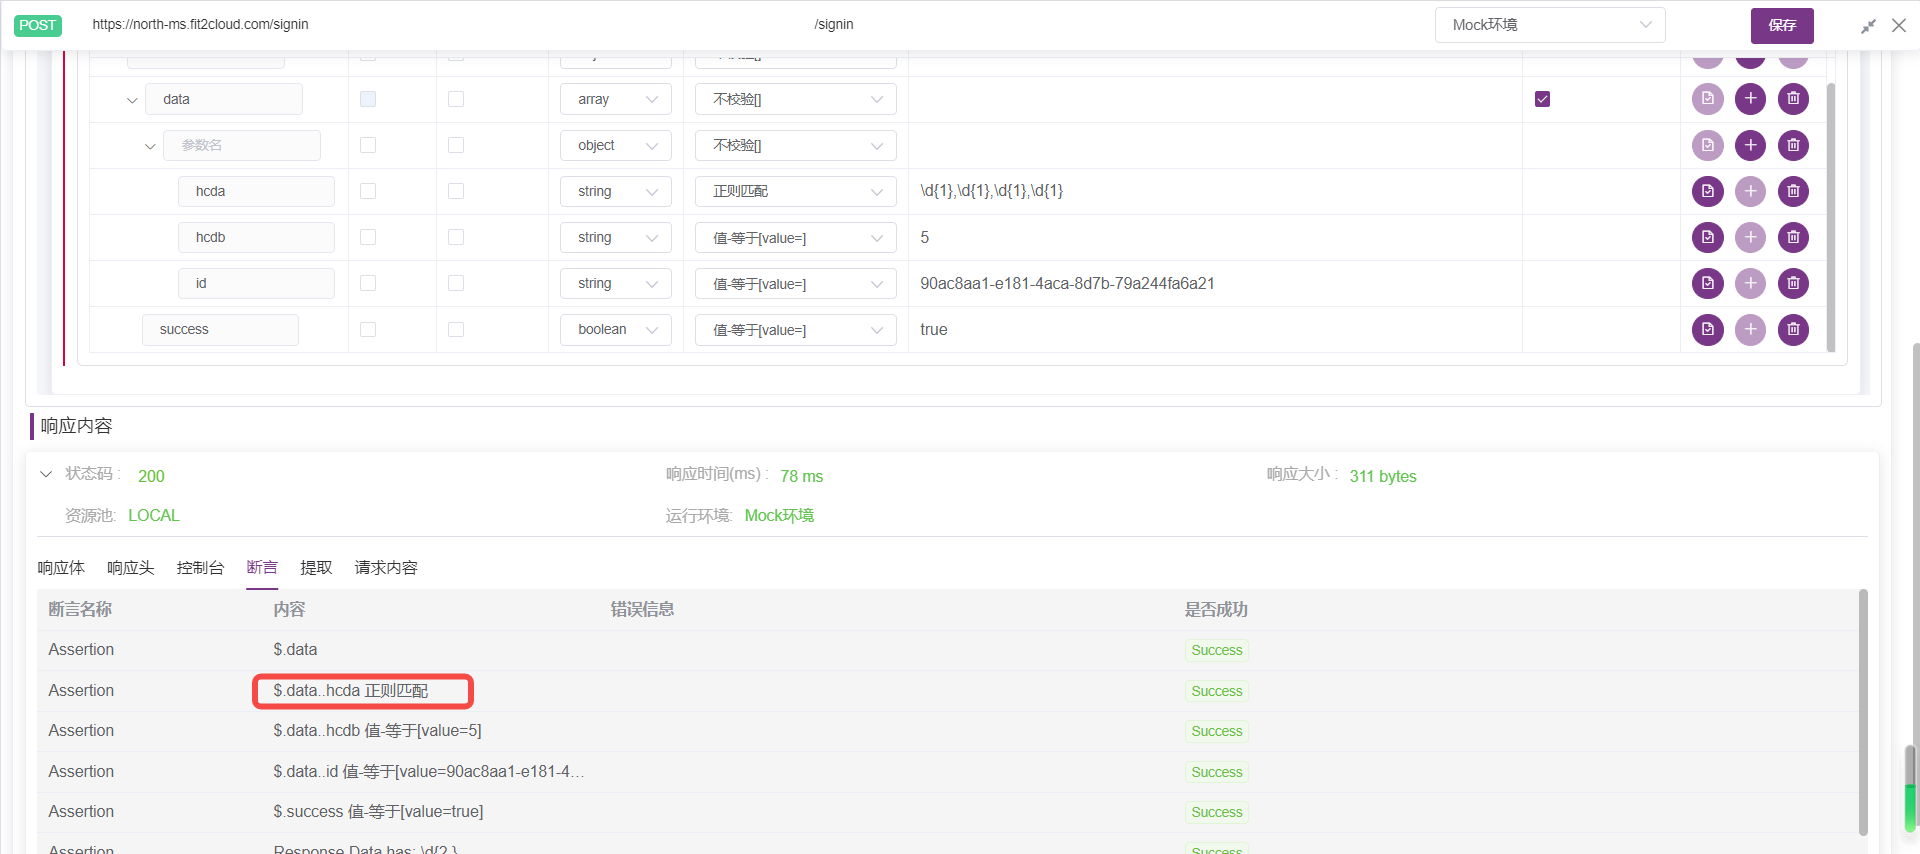Switch to 提取 tab

[x=316, y=567]
